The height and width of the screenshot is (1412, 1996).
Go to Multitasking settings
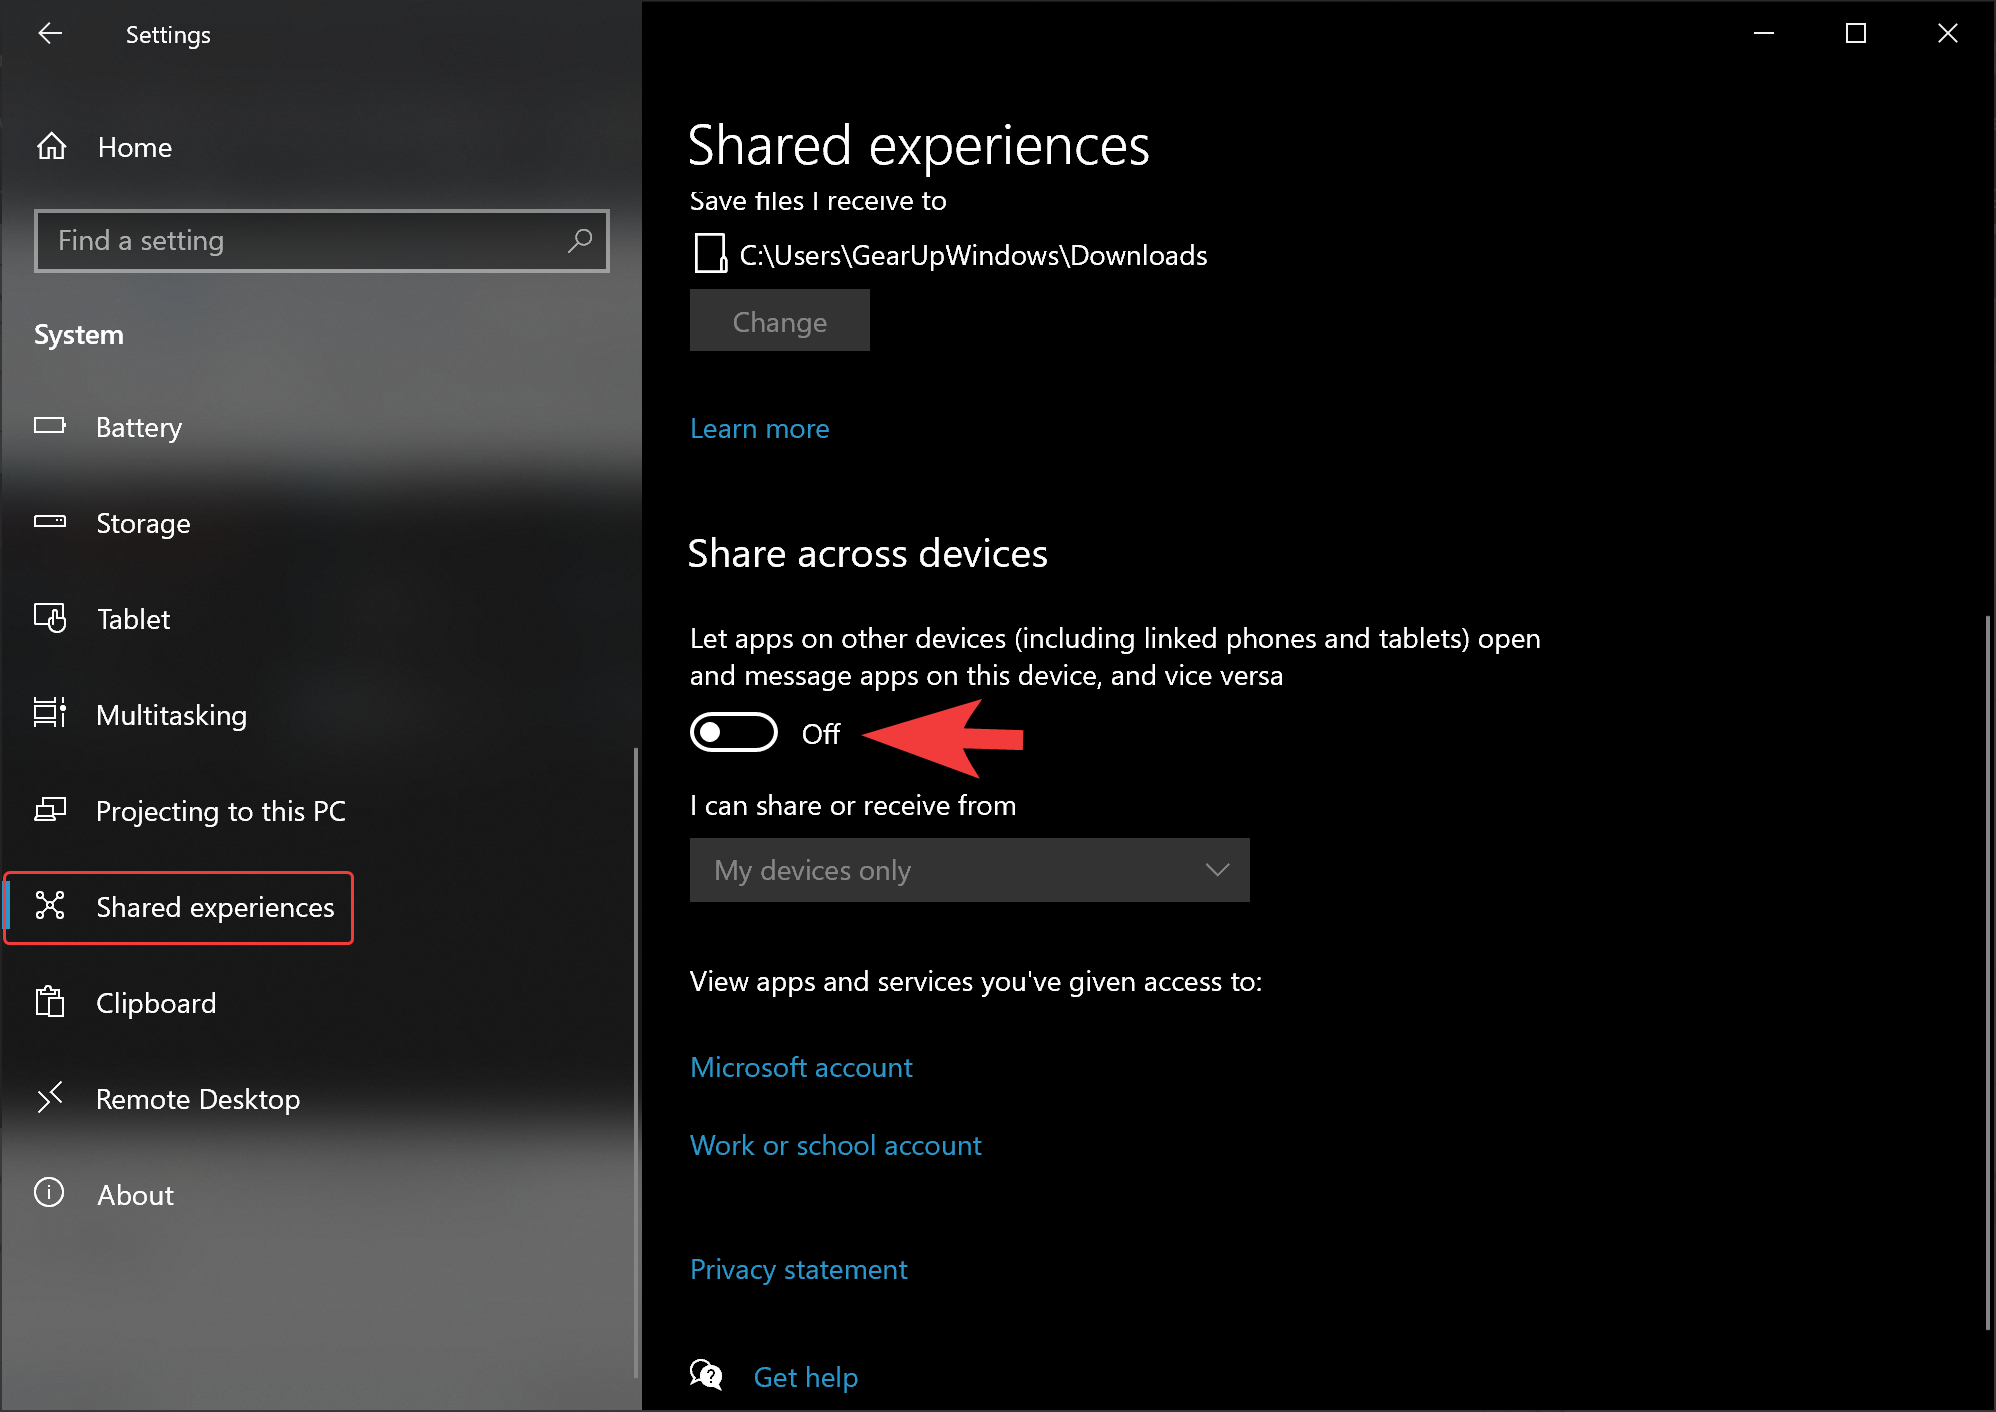click(171, 715)
